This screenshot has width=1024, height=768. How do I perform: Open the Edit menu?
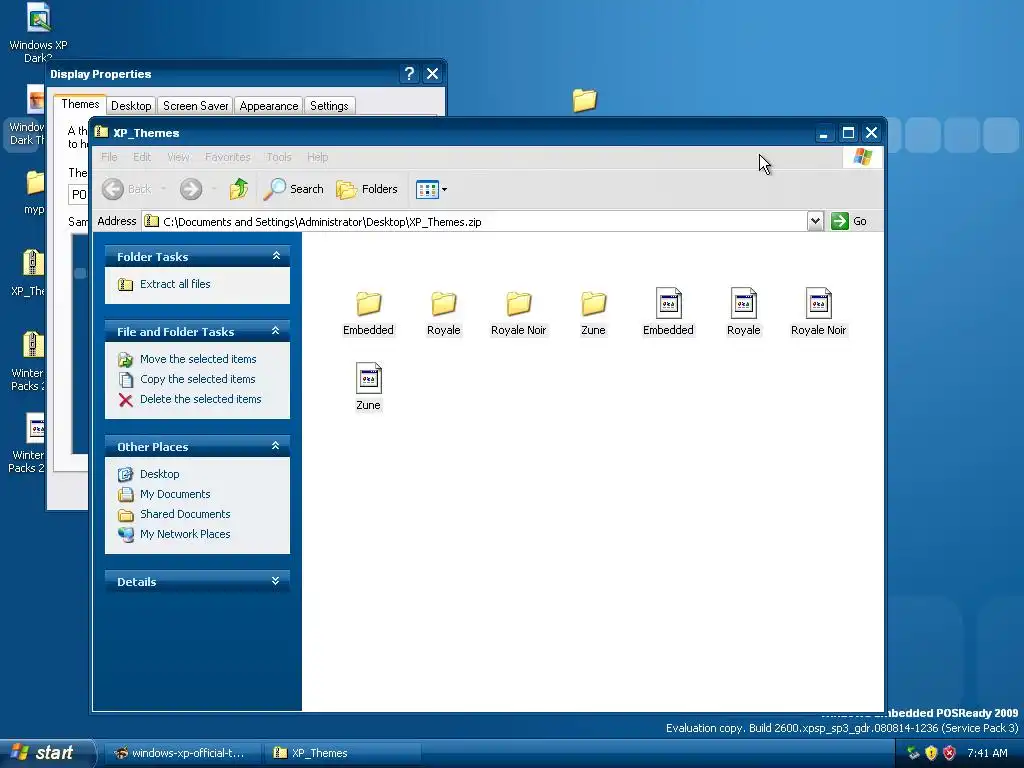pos(142,157)
